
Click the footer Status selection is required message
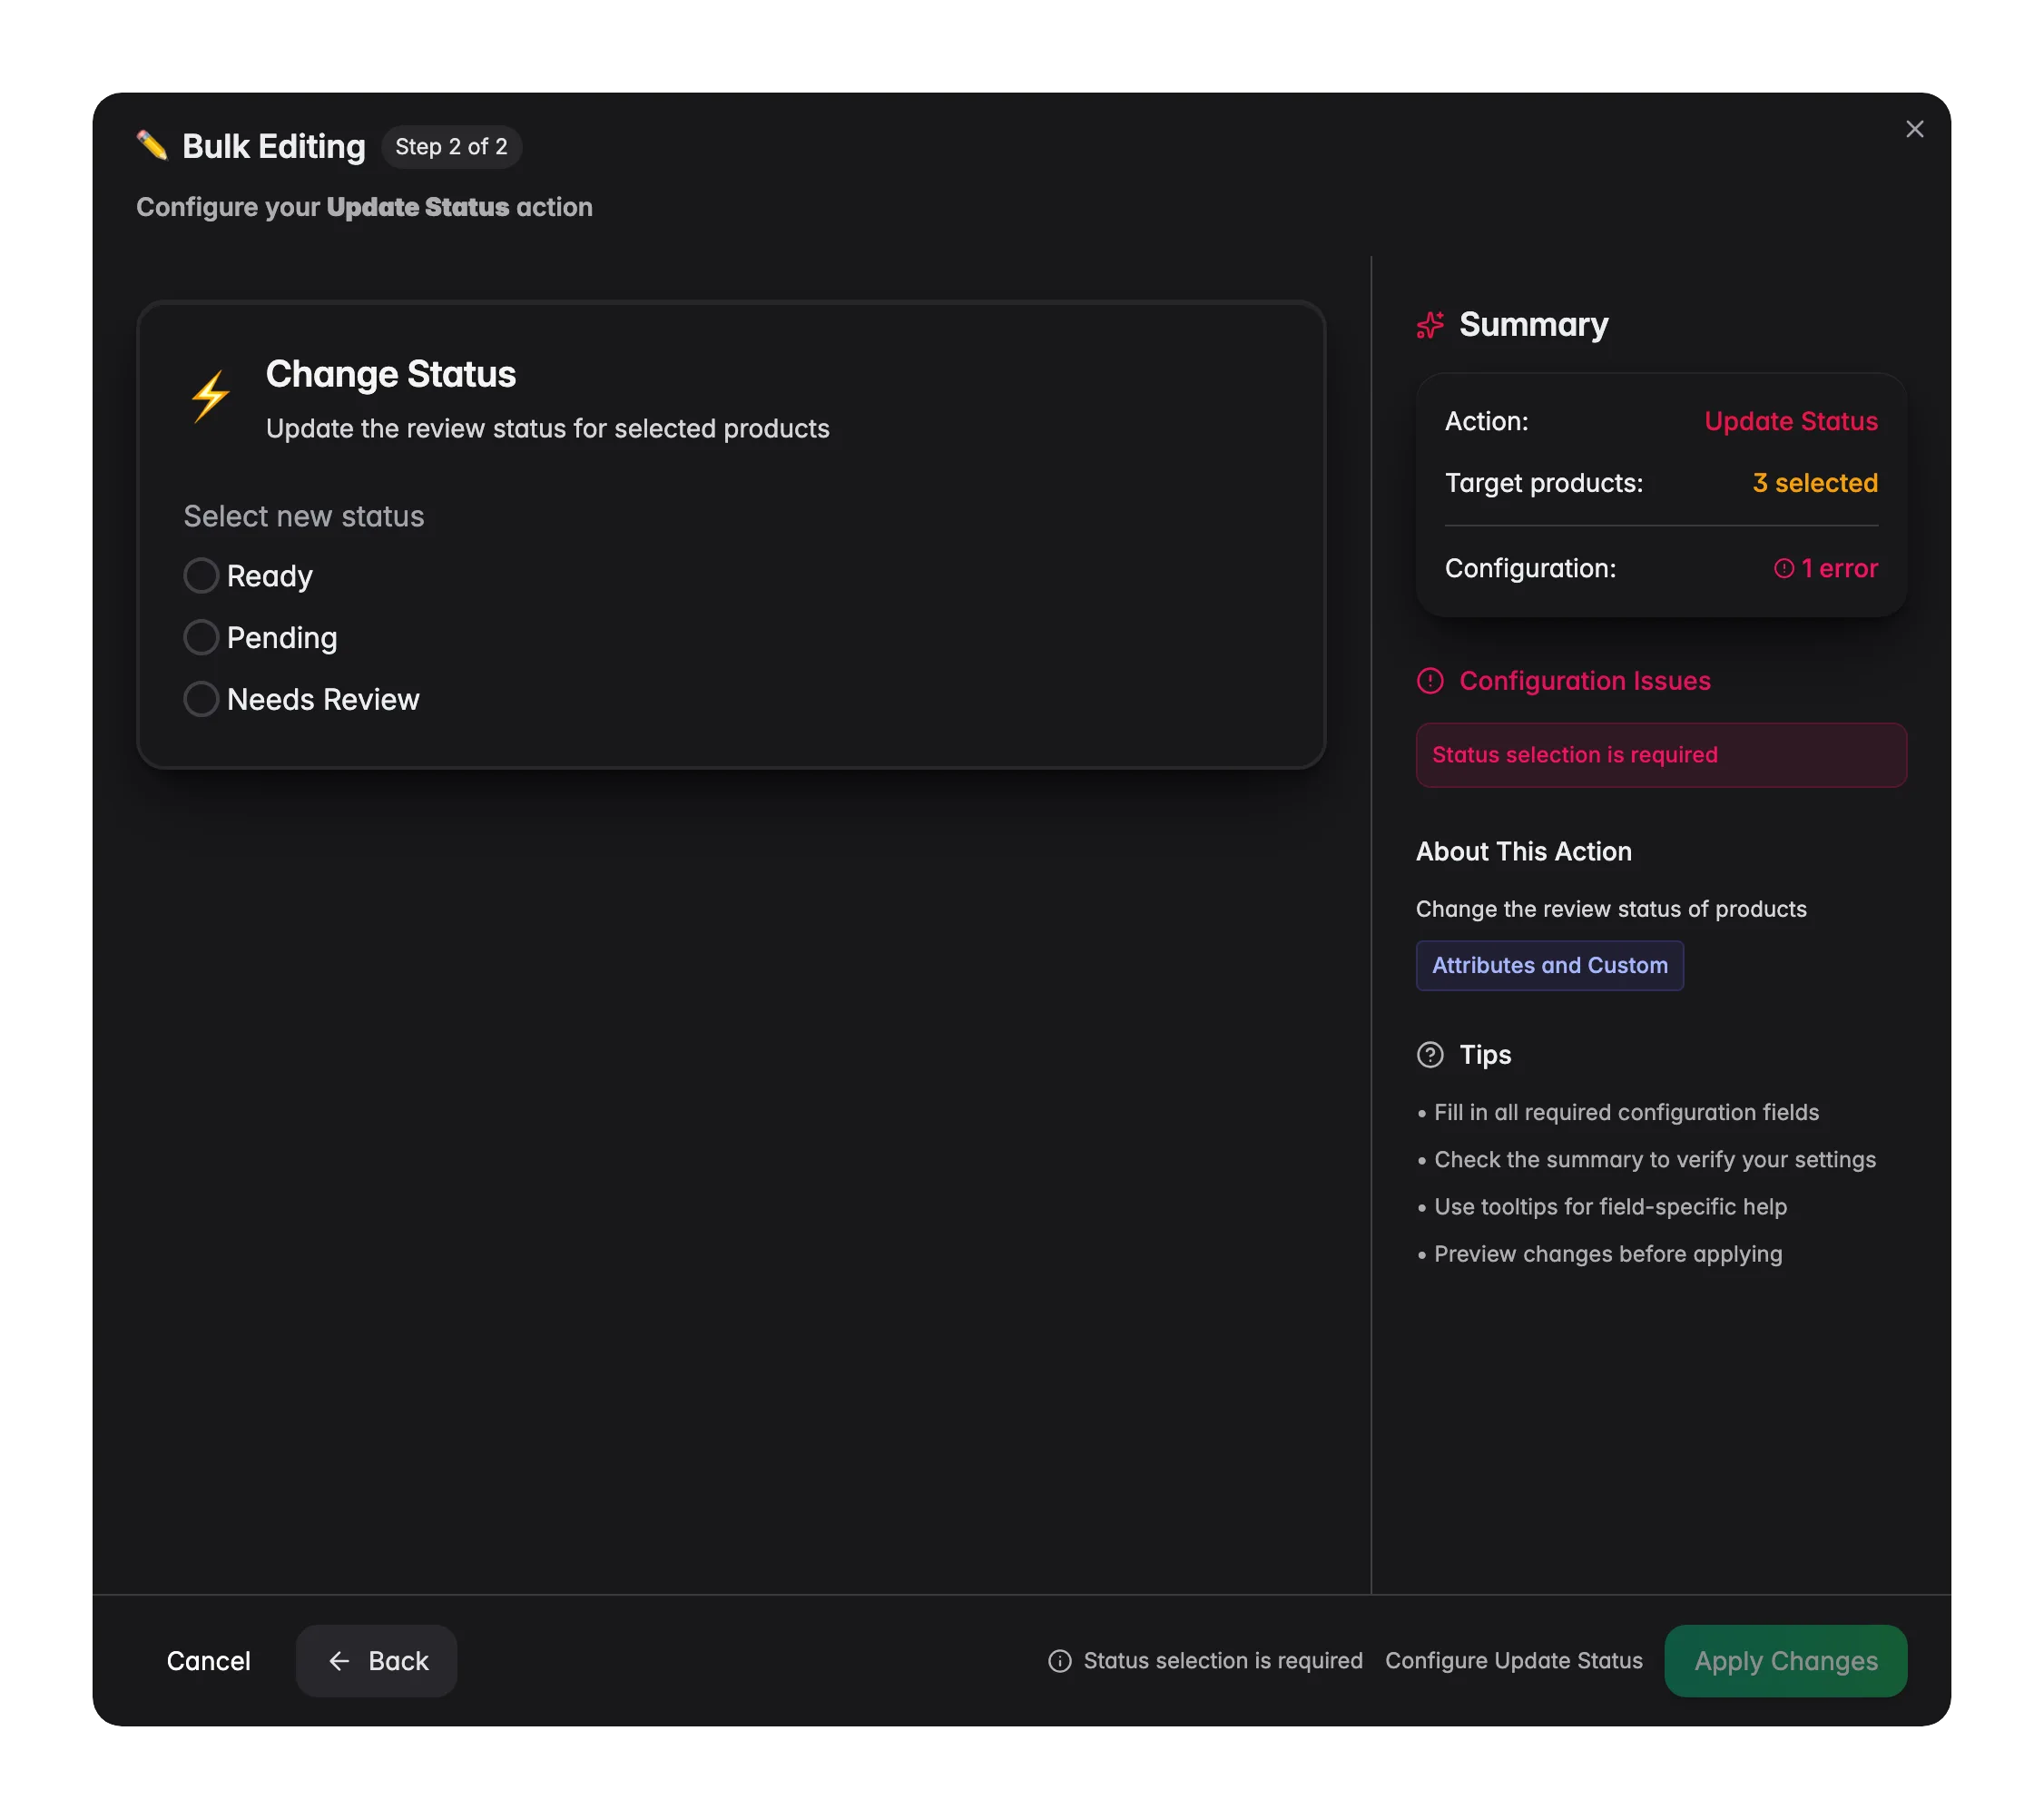click(1223, 1661)
